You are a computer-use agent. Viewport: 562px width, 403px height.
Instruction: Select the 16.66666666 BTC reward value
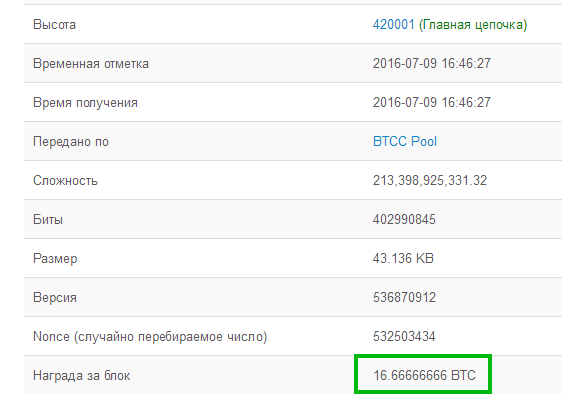coord(424,375)
